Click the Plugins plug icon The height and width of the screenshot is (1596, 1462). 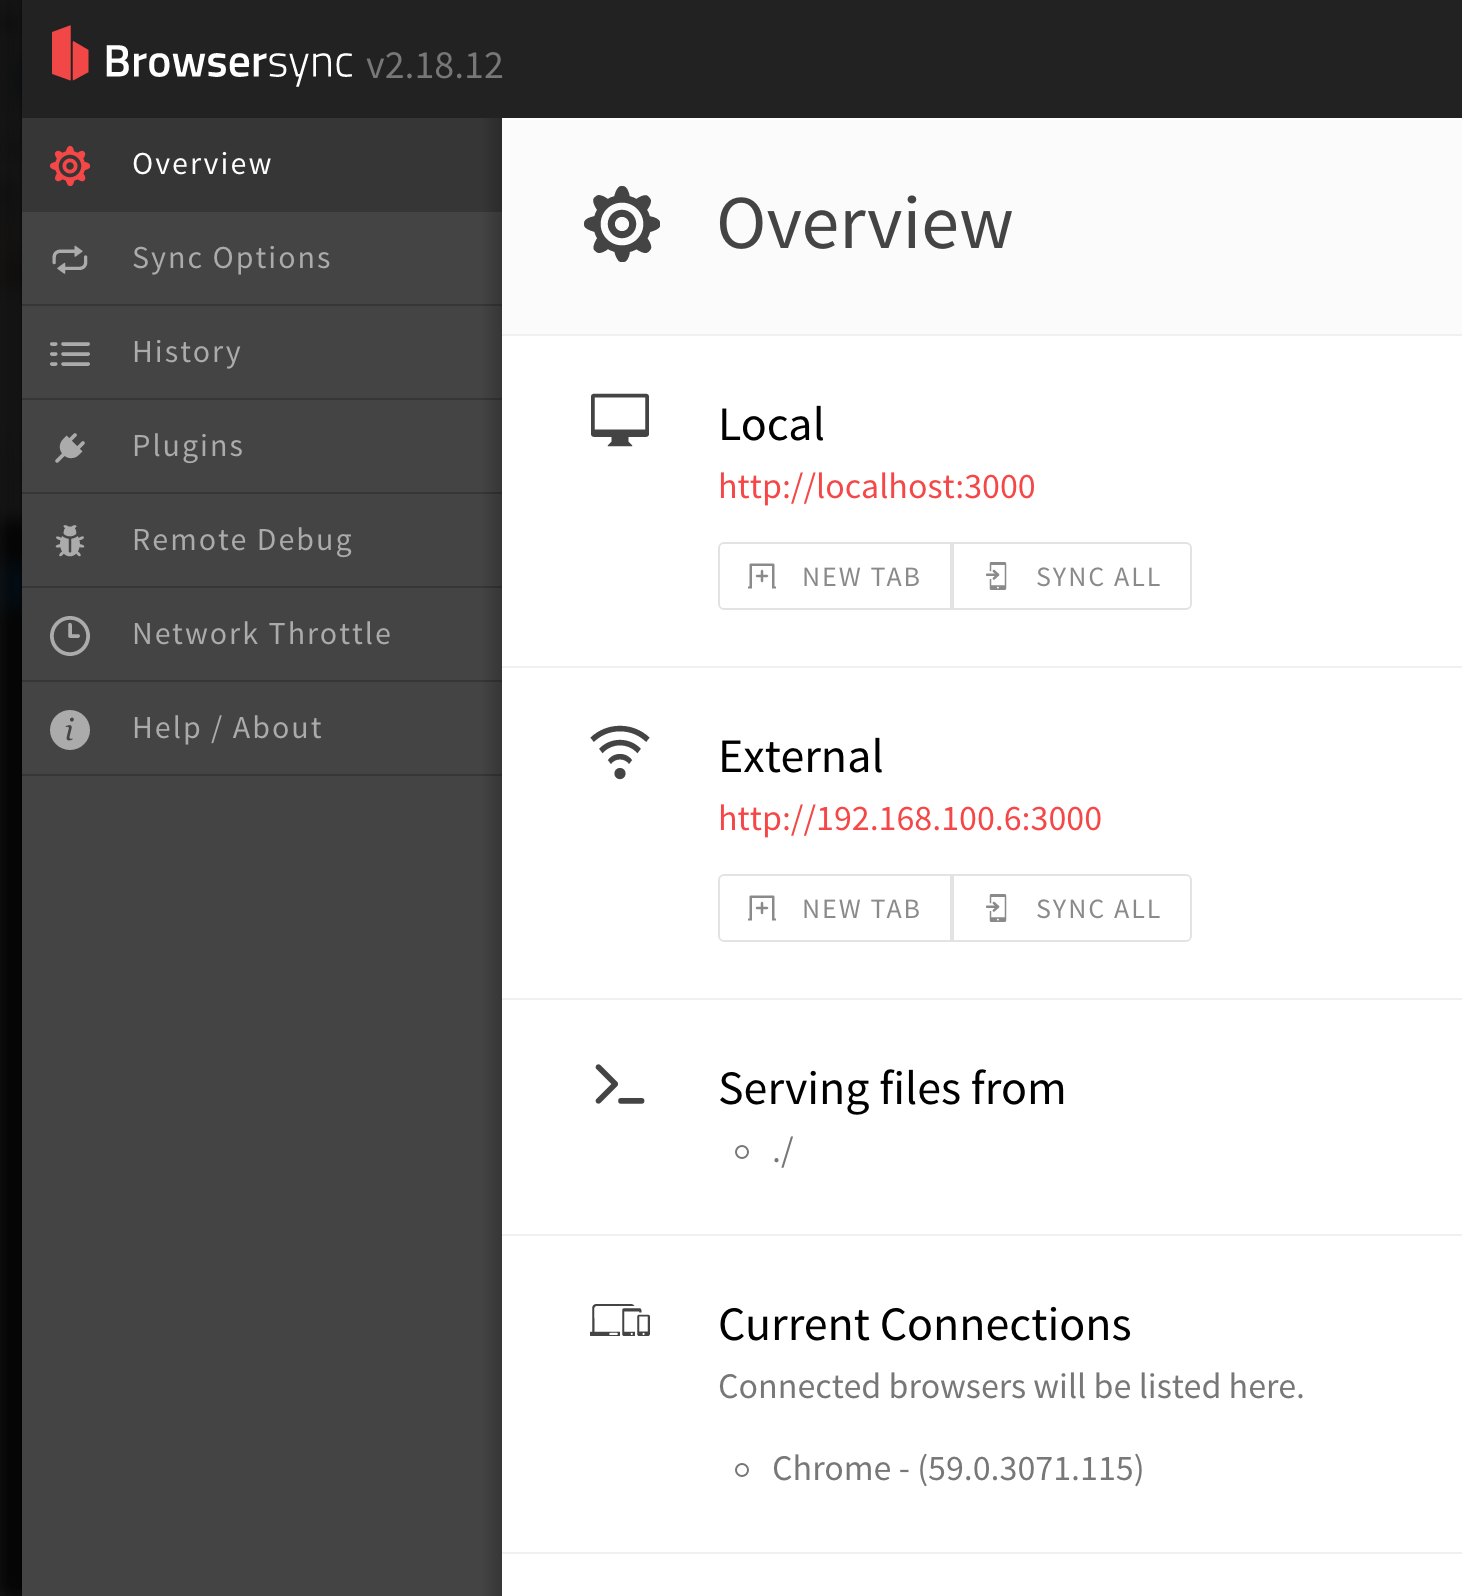(70, 447)
